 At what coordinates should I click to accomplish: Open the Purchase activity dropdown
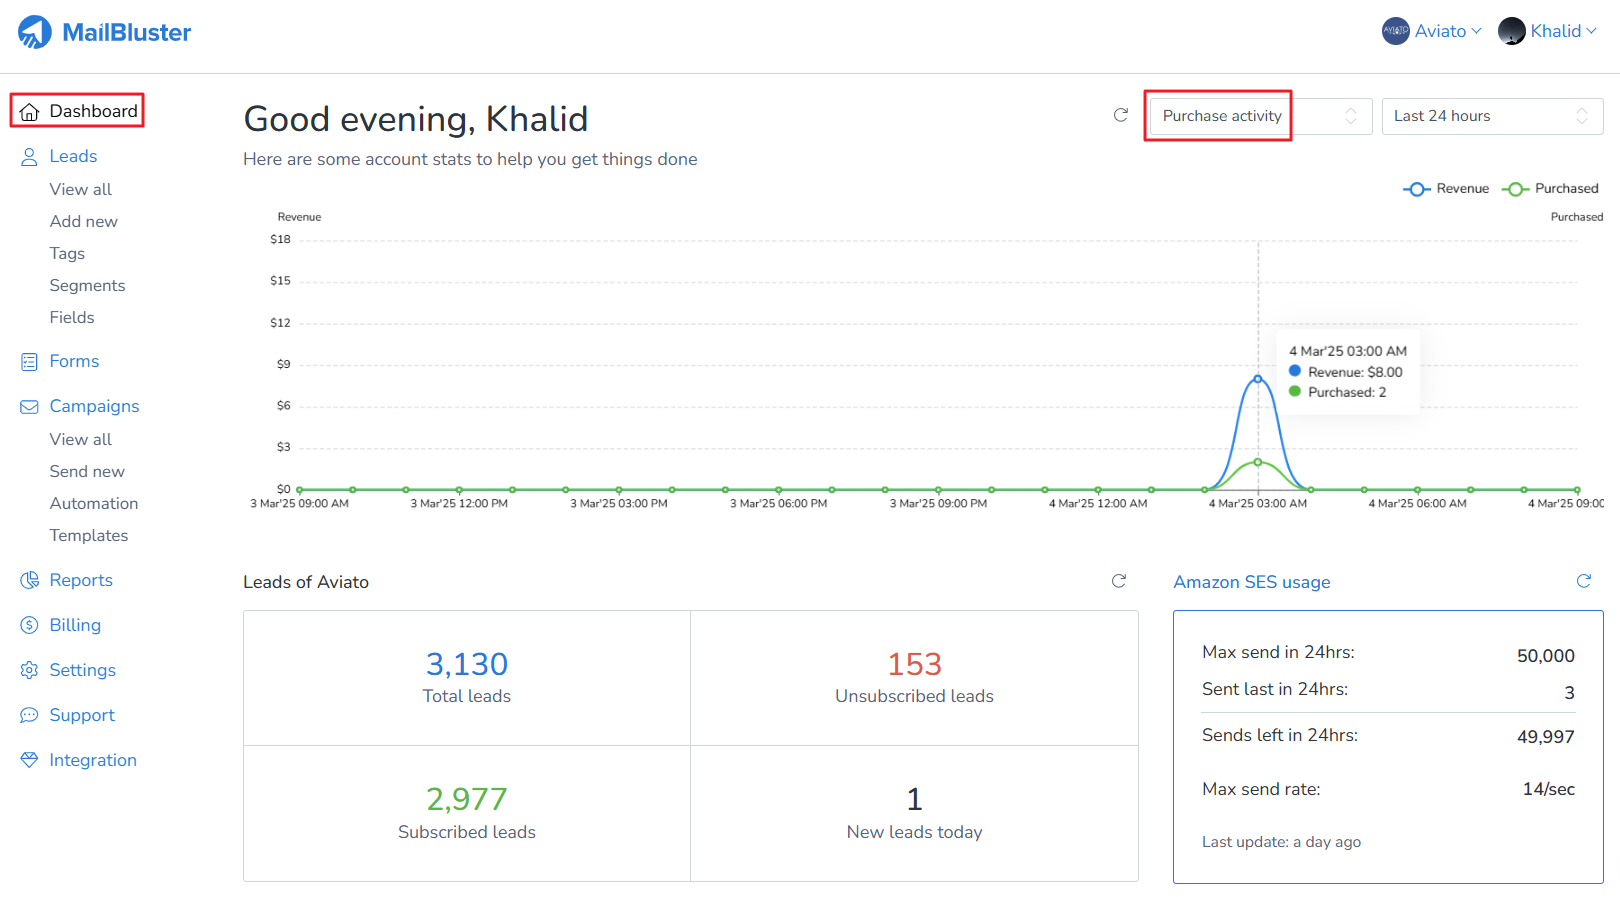coord(1259,116)
